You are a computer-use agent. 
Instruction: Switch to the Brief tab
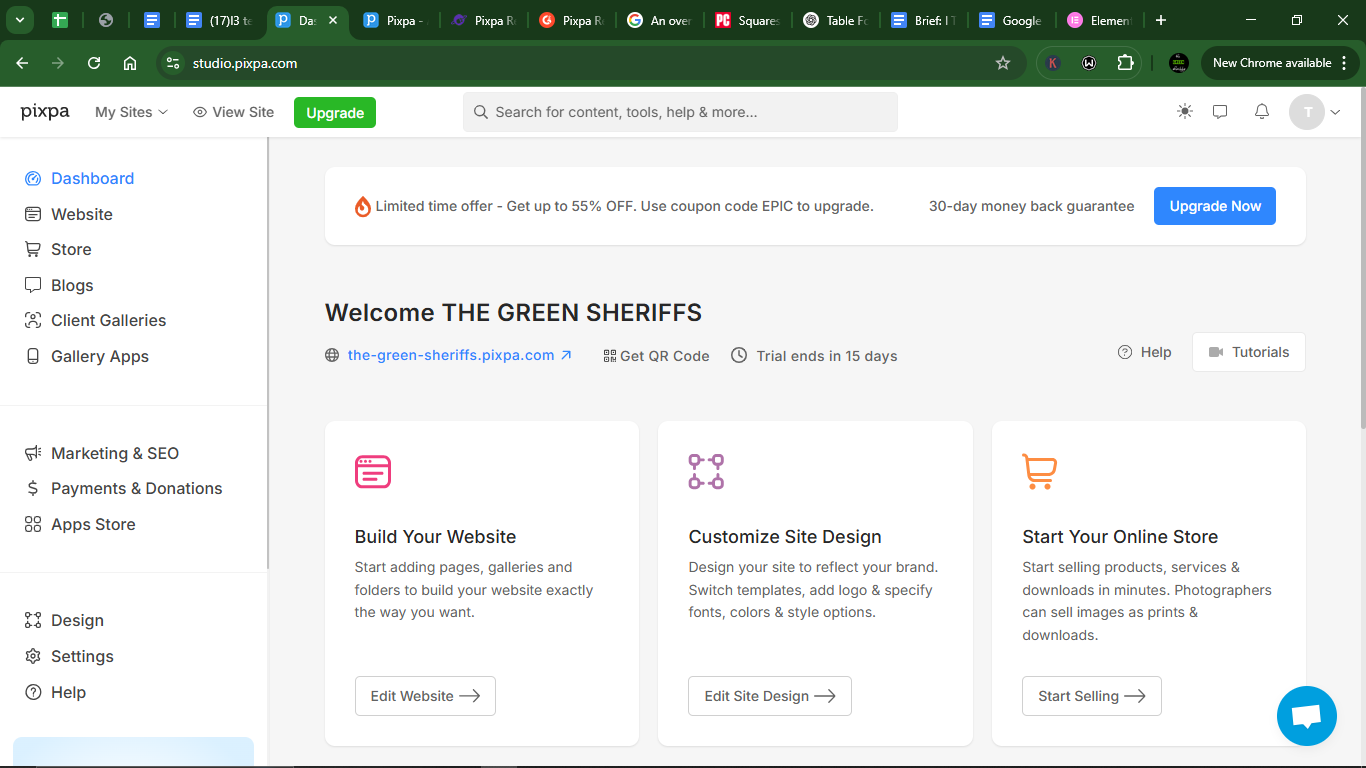923,20
